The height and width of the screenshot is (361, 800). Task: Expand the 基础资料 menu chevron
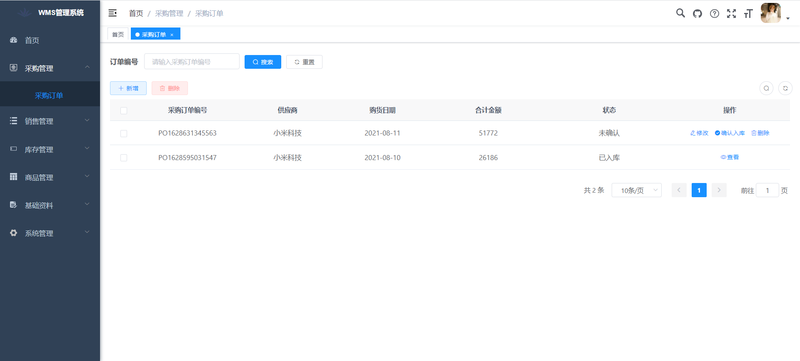87,205
